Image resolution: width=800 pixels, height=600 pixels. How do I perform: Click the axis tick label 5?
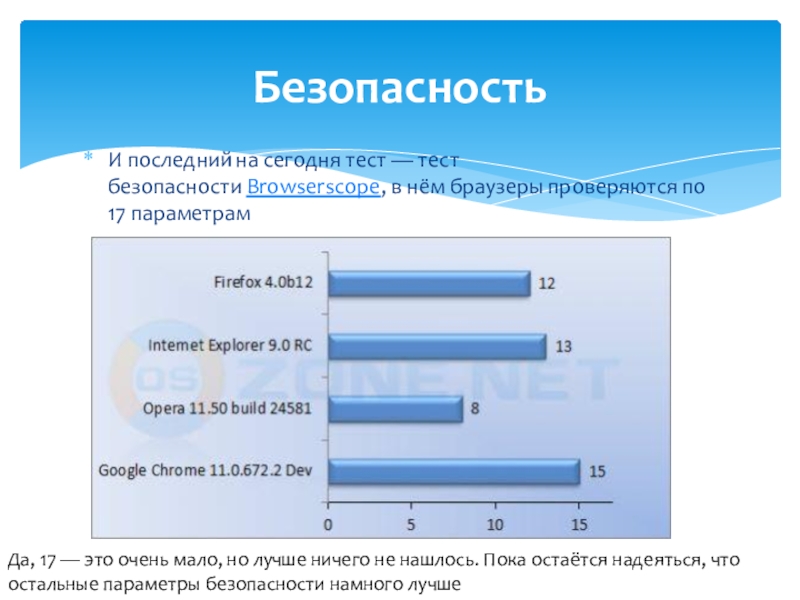coord(411,524)
